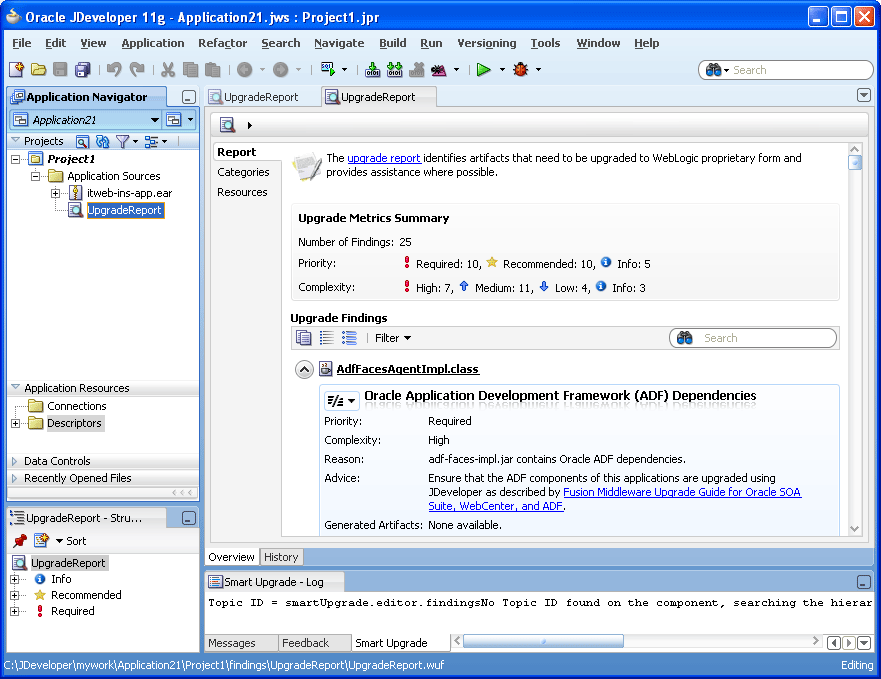The width and height of the screenshot is (881, 679).
Task: Select the Connections folder
Action: (x=76, y=406)
